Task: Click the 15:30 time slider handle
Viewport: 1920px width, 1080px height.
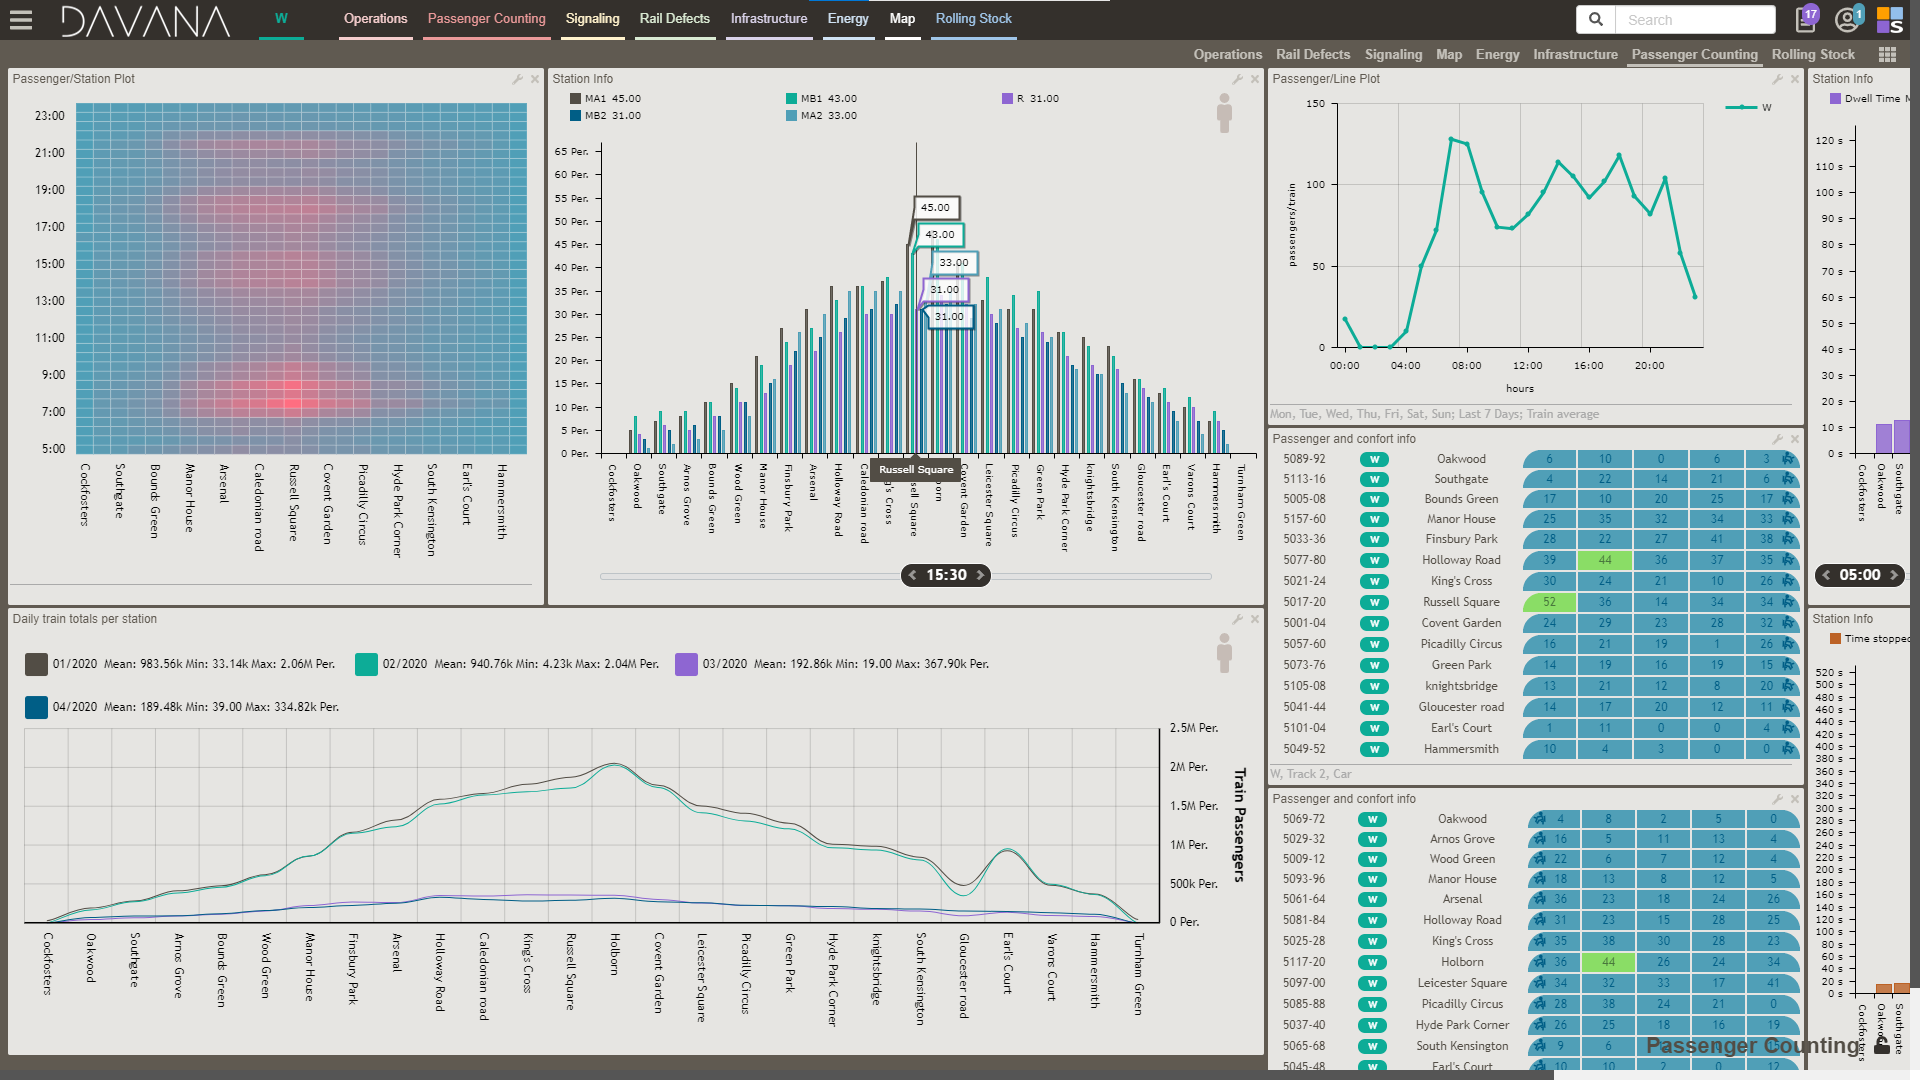Action: pyautogui.click(x=946, y=575)
